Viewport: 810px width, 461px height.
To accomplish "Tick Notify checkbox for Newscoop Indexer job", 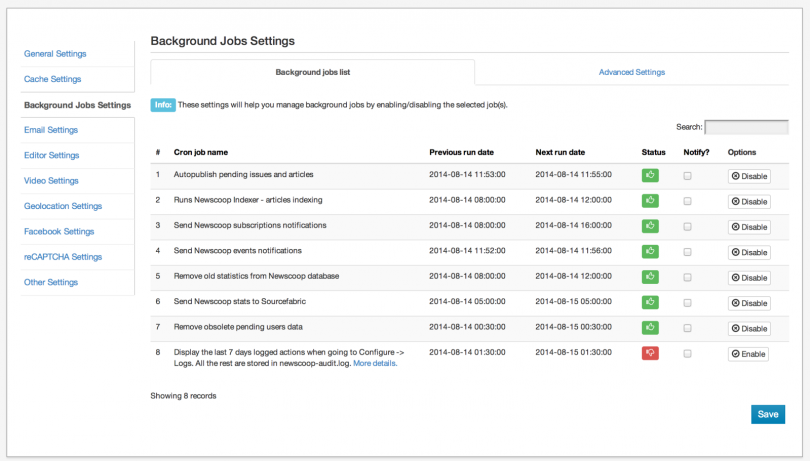I will (687, 201).
